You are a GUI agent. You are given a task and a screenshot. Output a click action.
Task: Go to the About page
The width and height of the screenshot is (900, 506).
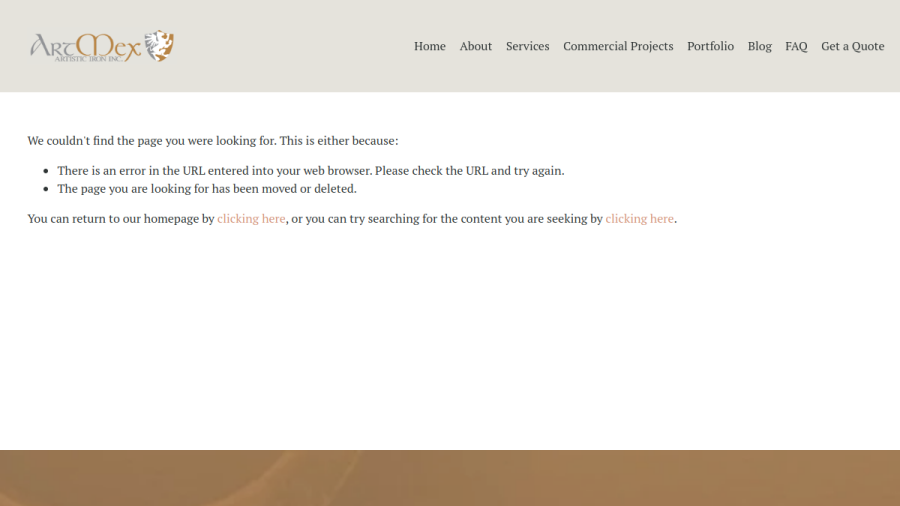(475, 46)
